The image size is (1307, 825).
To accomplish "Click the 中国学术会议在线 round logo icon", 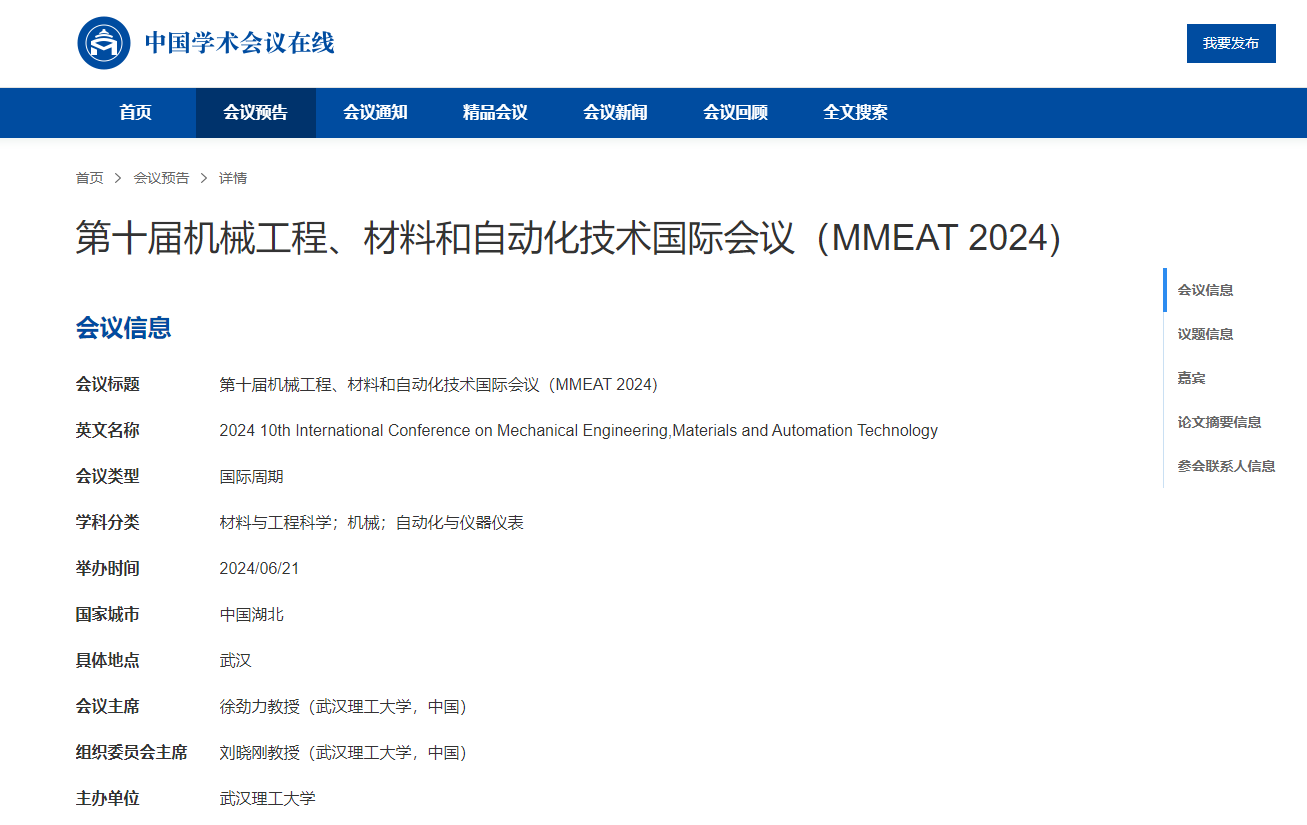I will click(104, 43).
